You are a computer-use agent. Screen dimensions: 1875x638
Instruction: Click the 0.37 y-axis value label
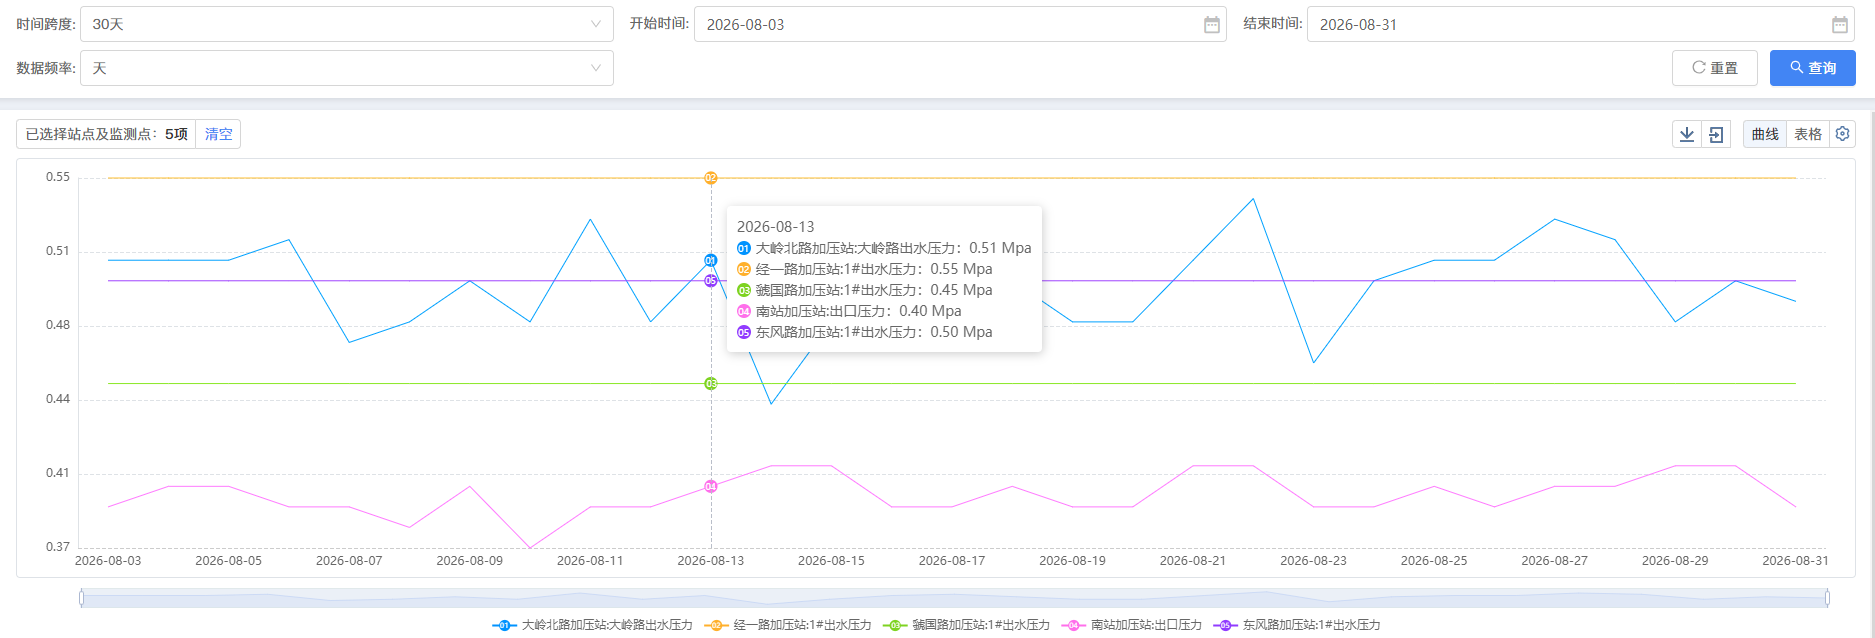[x=58, y=547]
